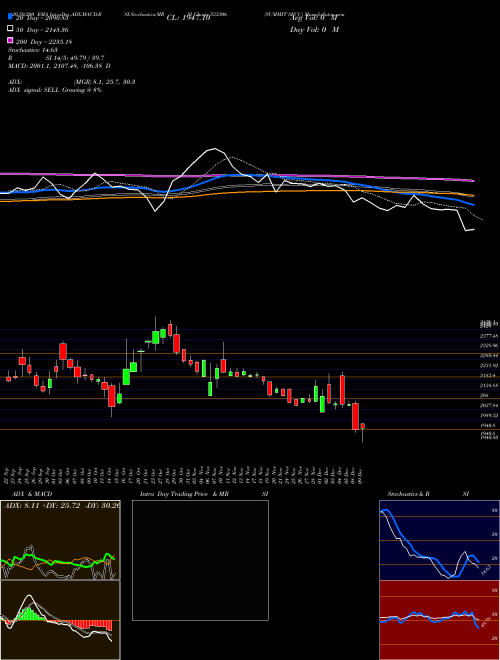
Task: Click the peak of the white line in top chart
Action: click(214, 149)
